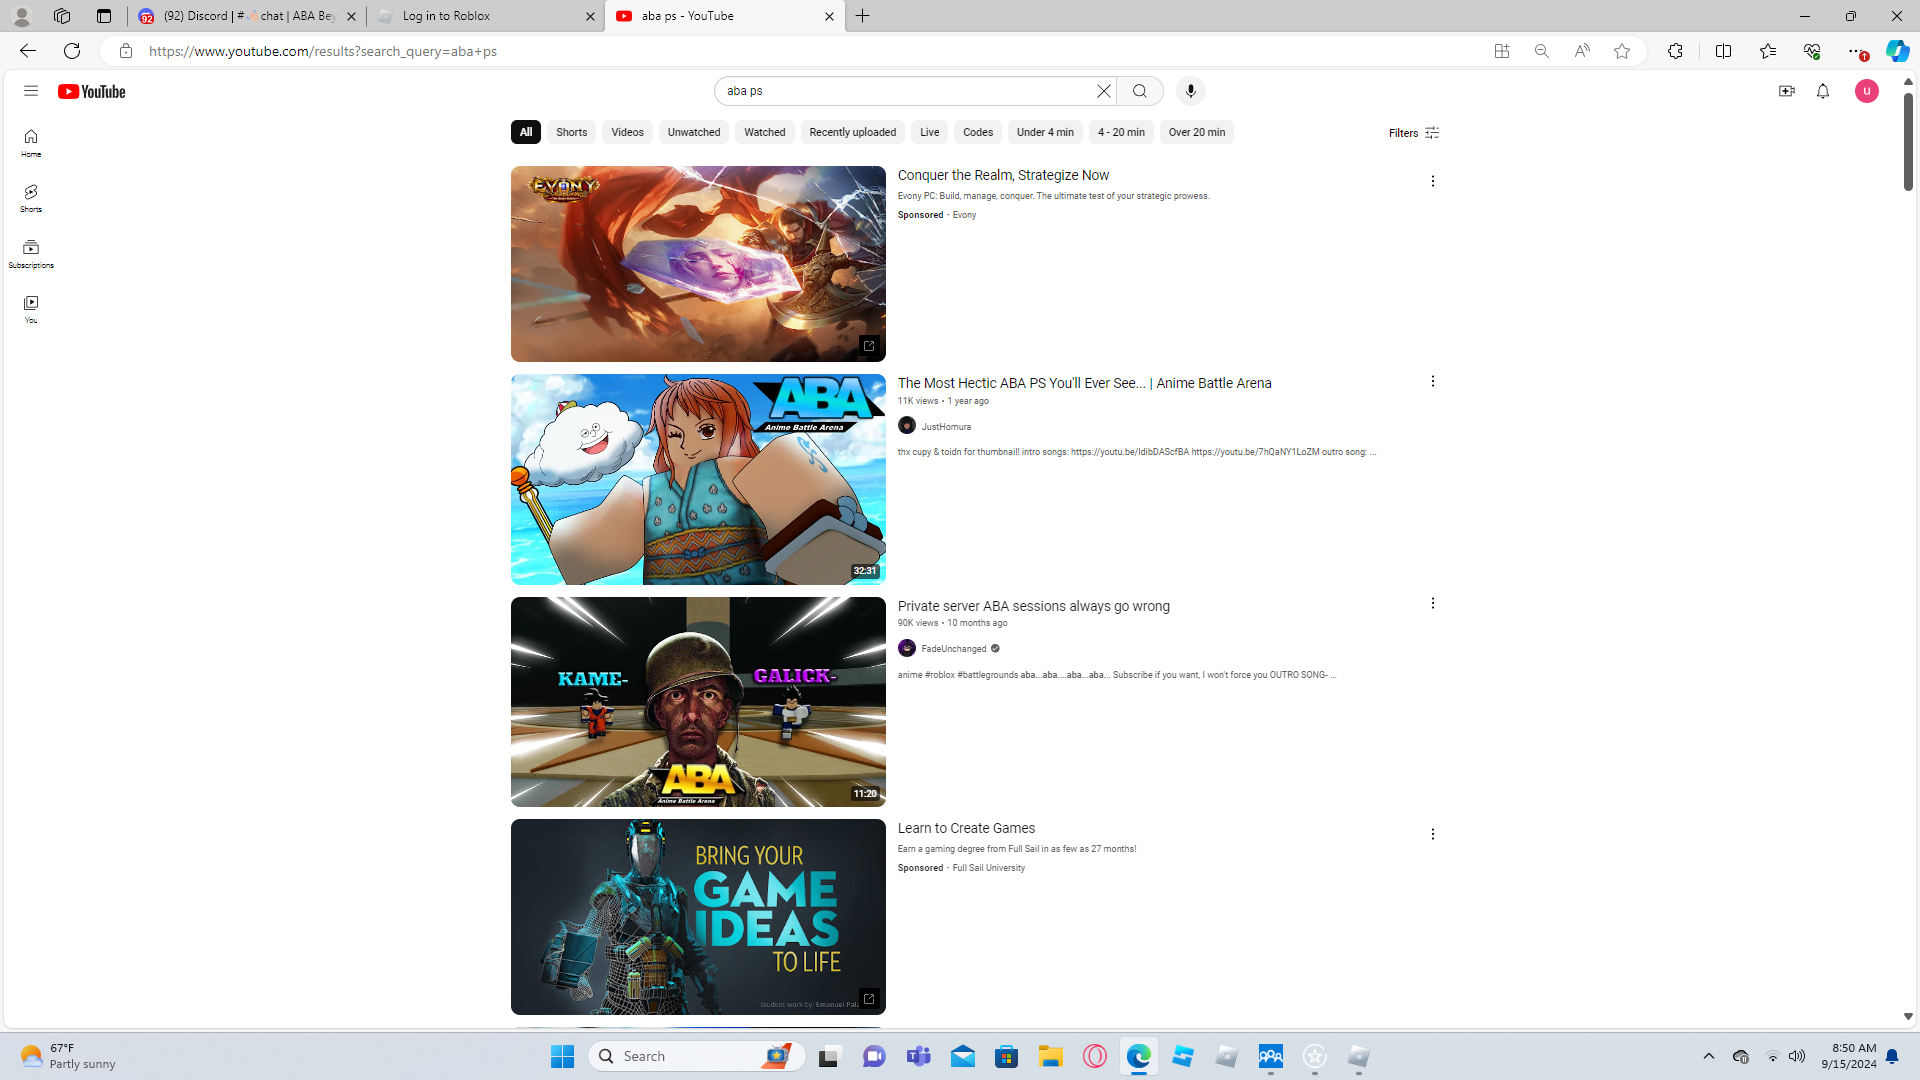Open the Kame Galick ABA video thumbnail
1920x1080 pixels.
(x=698, y=702)
